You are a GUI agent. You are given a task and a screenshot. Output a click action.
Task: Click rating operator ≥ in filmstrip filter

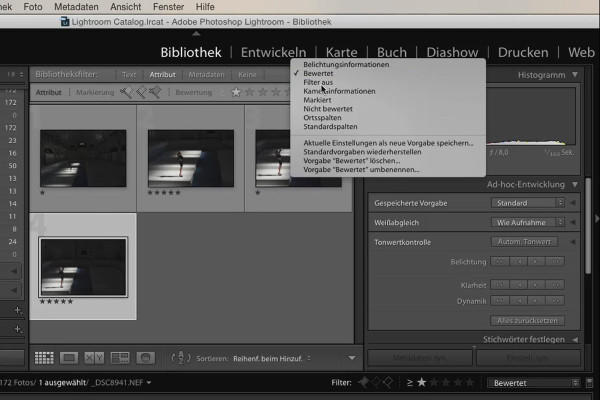click(x=409, y=382)
